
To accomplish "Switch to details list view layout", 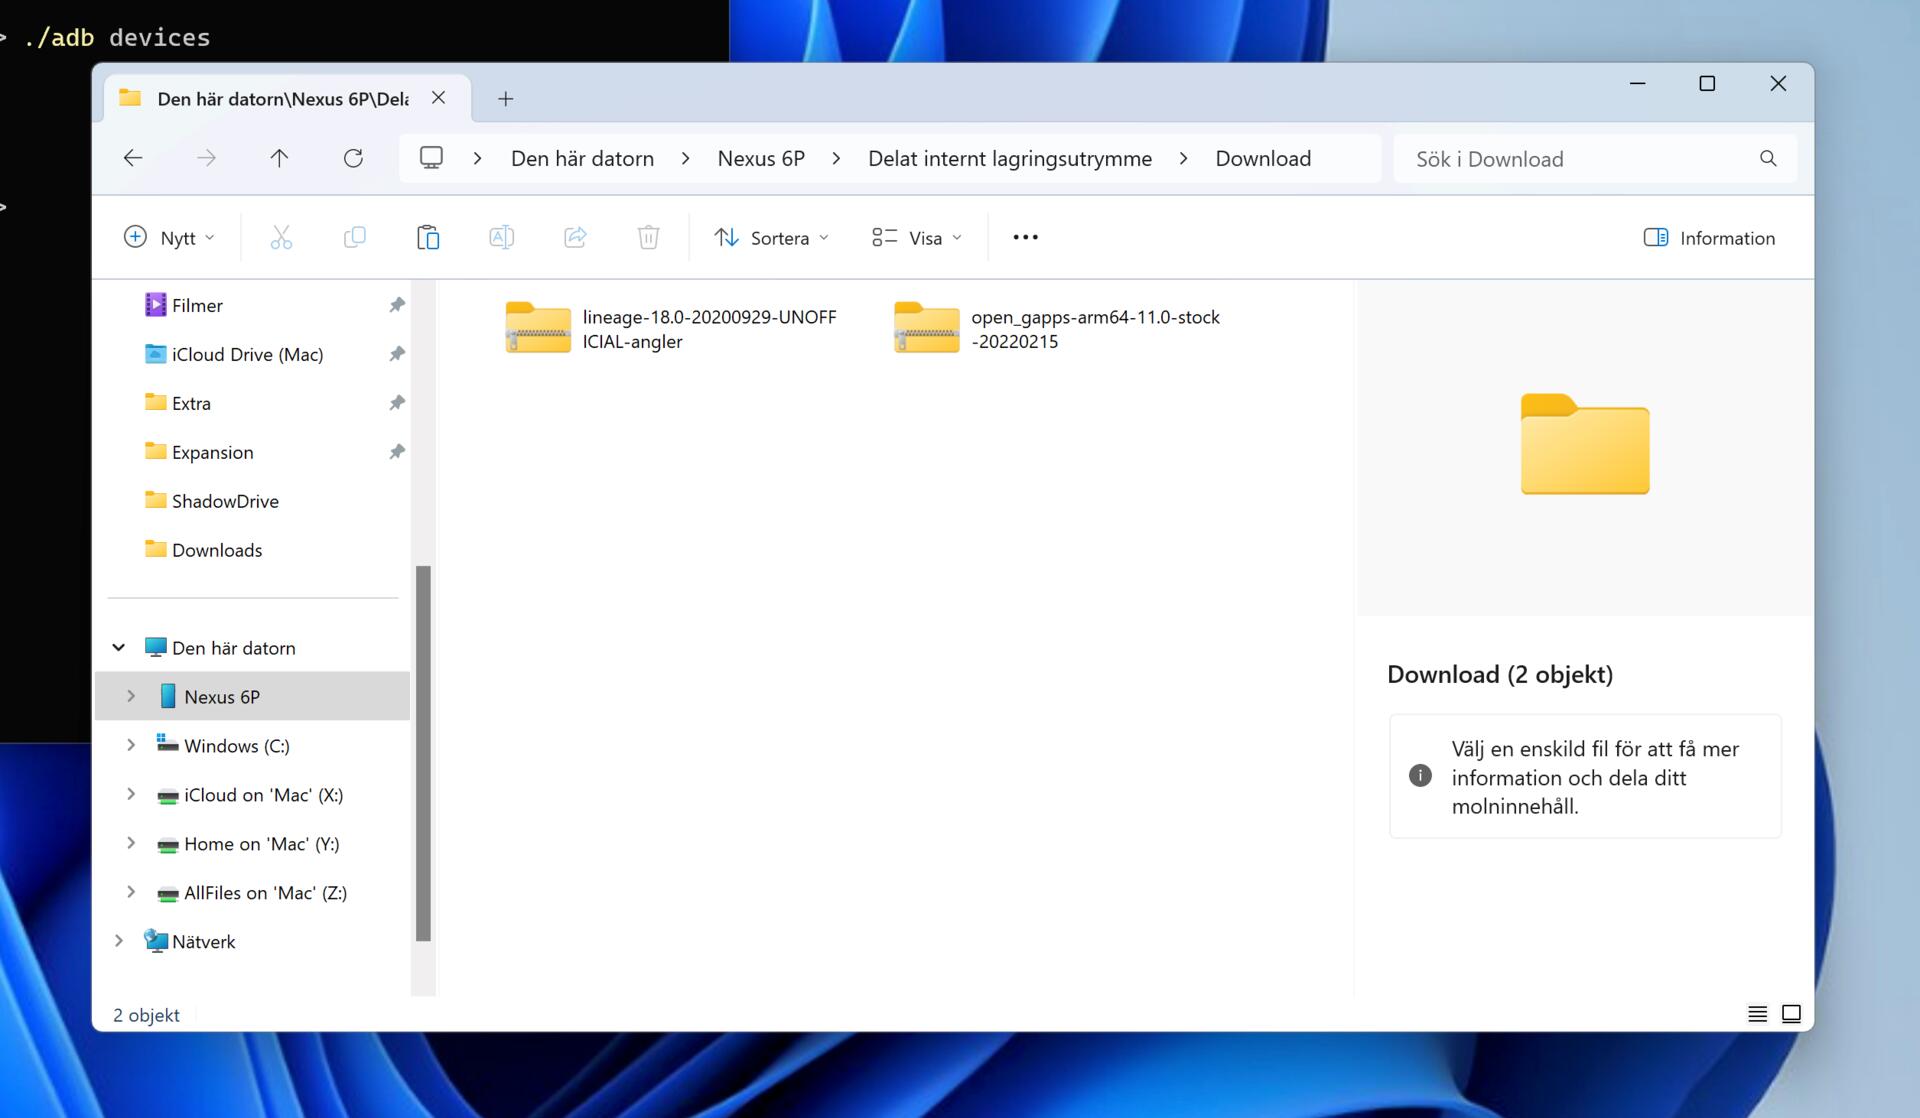I will pos(1757,1014).
